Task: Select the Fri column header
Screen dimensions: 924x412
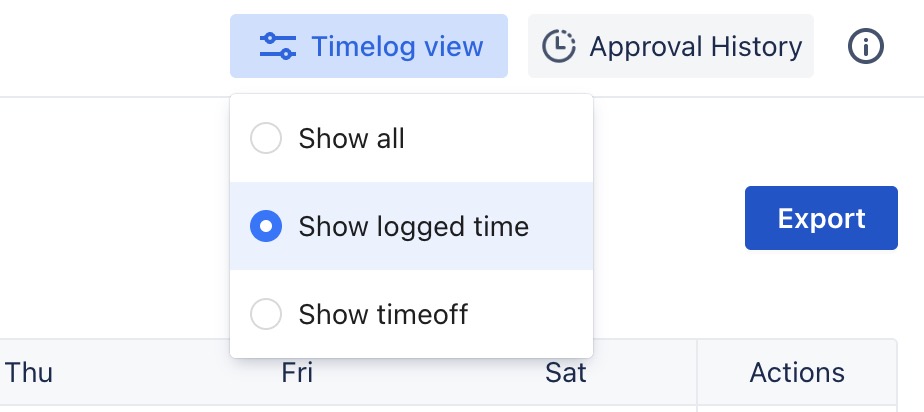Action: tap(297, 374)
